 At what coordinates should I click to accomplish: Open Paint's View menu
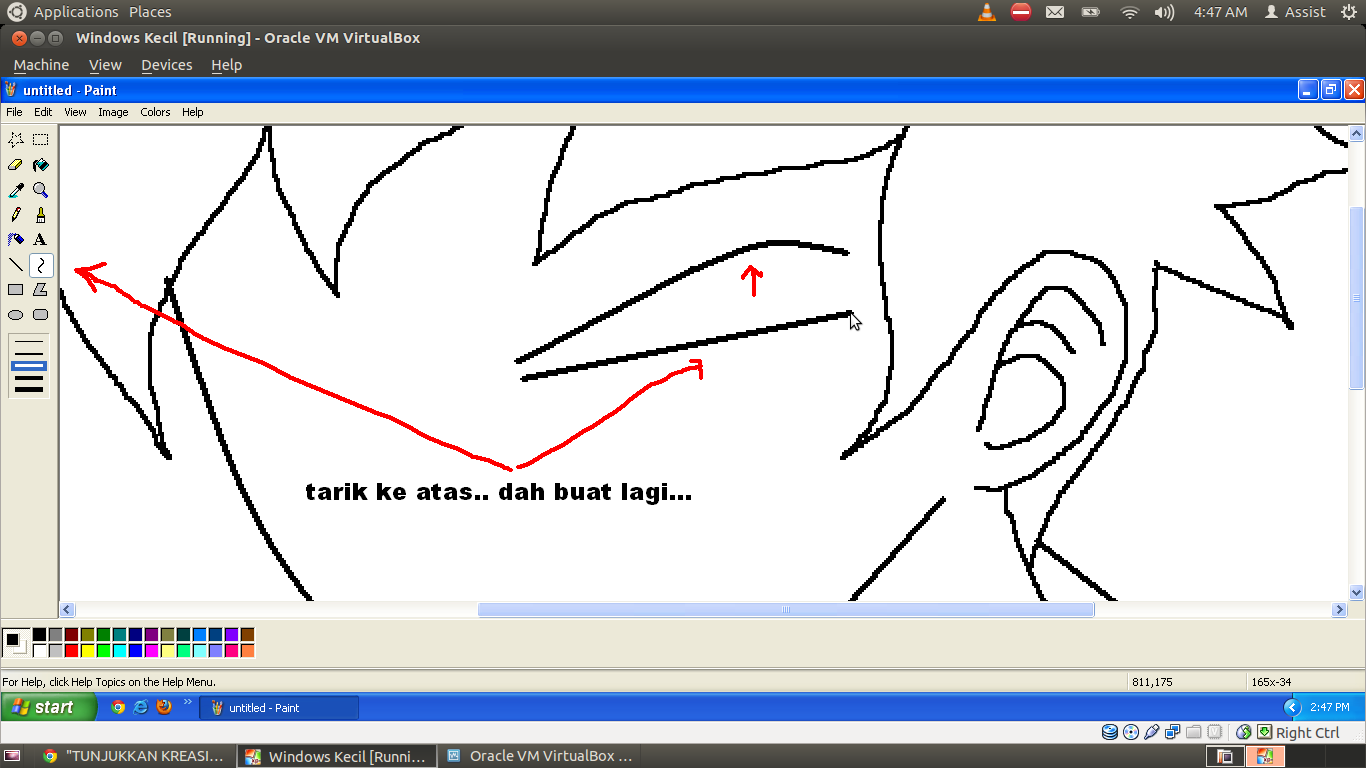point(75,112)
